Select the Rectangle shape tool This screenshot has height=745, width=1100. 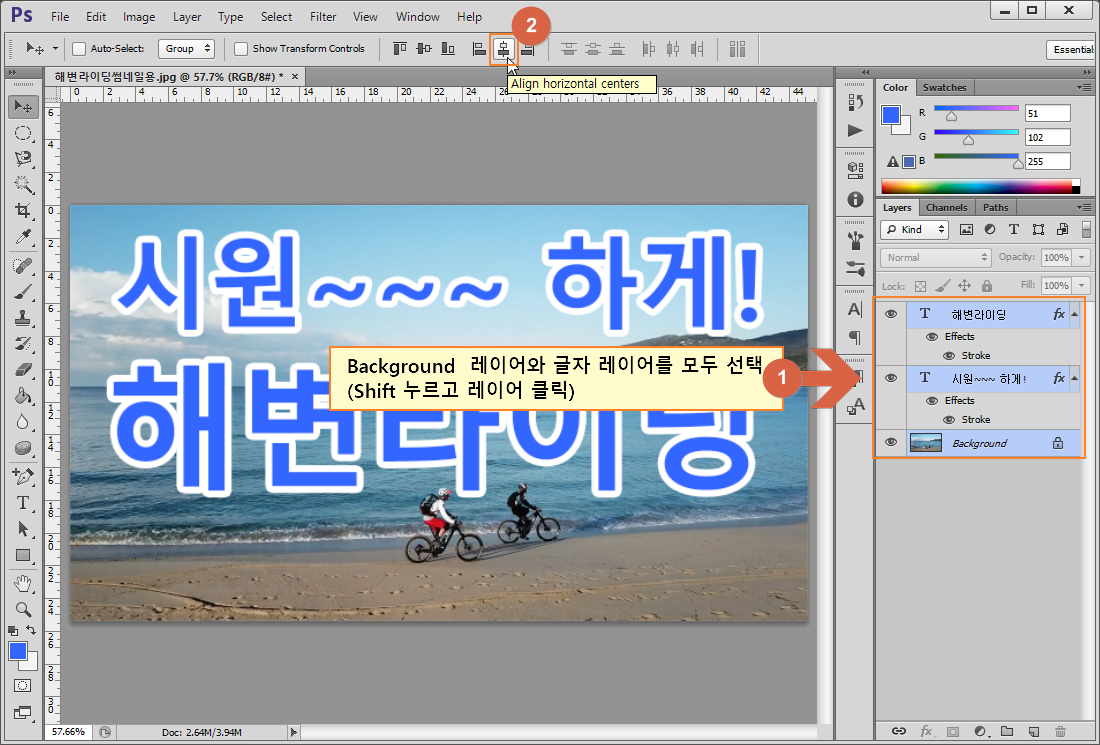coord(23,555)
